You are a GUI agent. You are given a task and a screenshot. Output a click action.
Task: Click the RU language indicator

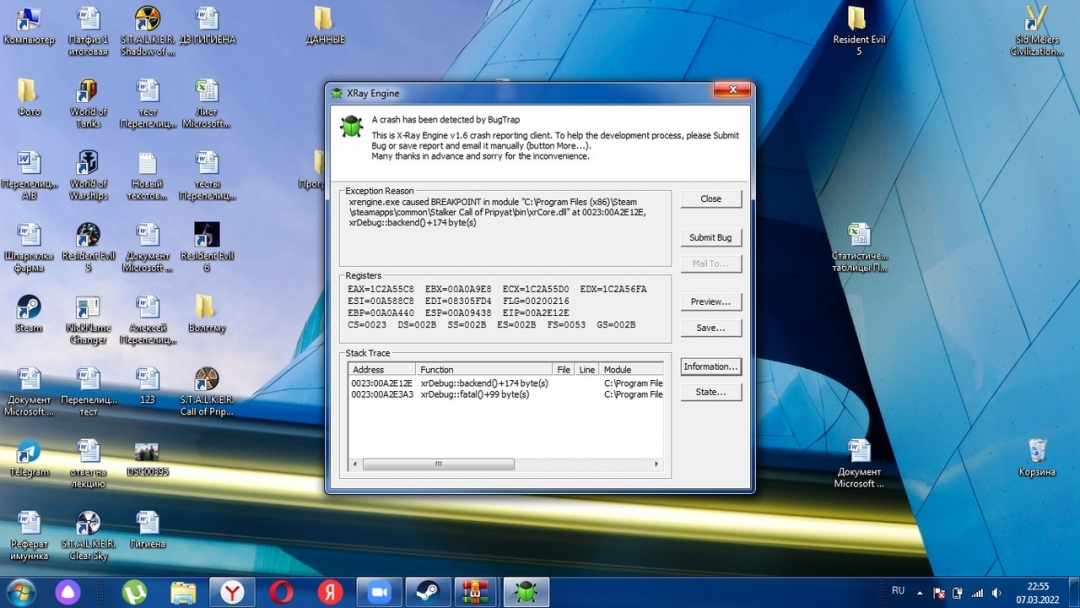tap(898, 591)
